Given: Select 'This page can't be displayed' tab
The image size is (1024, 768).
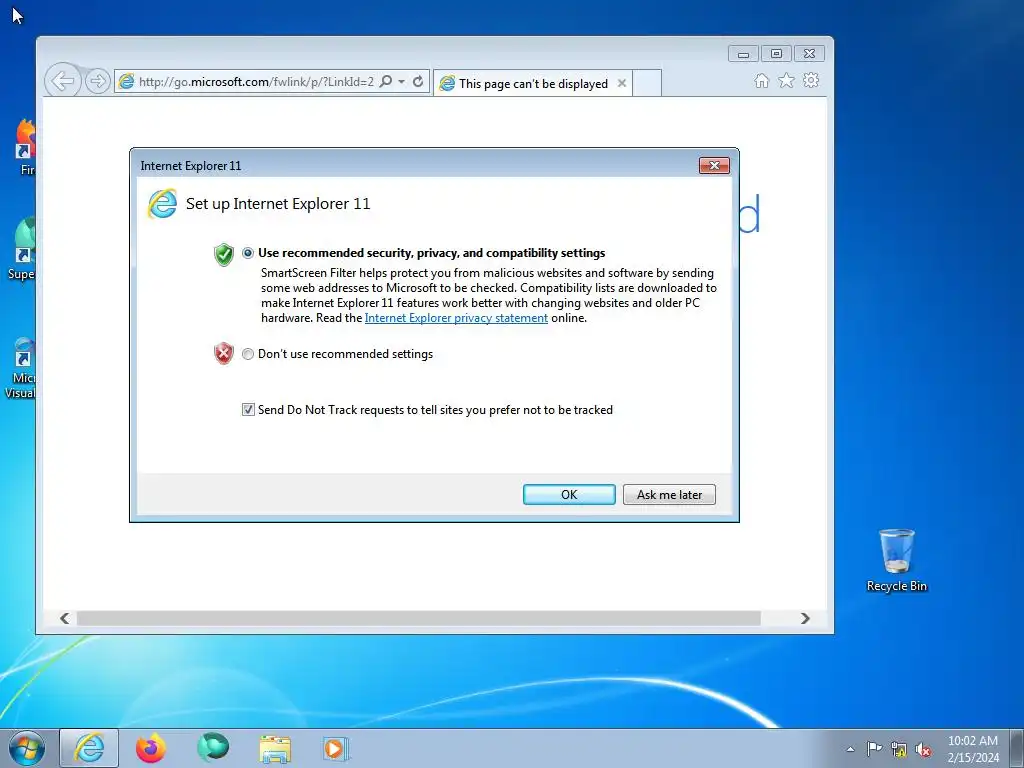Looking at the screenshot, I should click(x=532, y=83).
